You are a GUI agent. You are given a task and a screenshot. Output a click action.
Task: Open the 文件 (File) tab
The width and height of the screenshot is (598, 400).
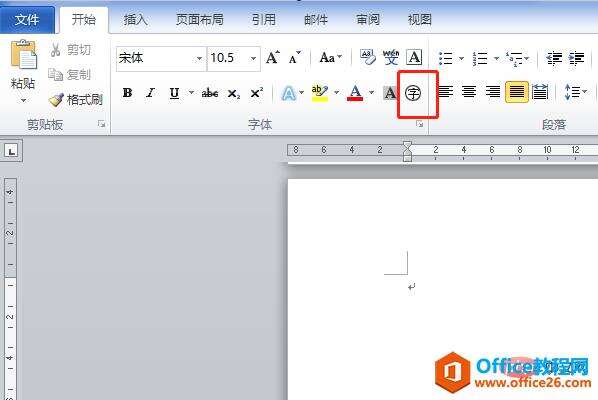point(27,19)
